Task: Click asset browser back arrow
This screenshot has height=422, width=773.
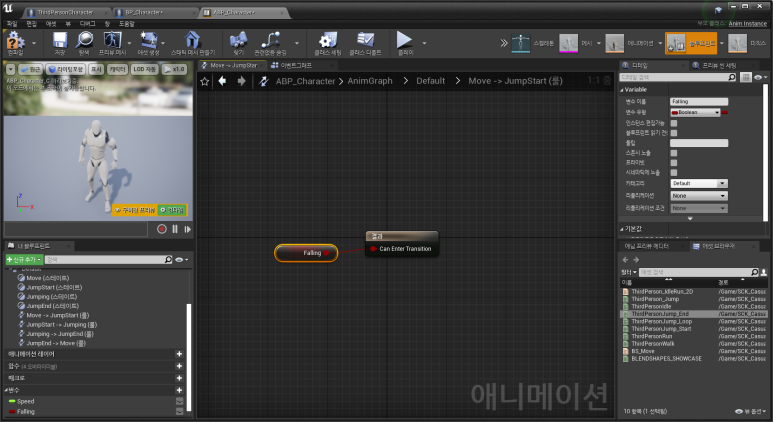Action: [626, 260]
